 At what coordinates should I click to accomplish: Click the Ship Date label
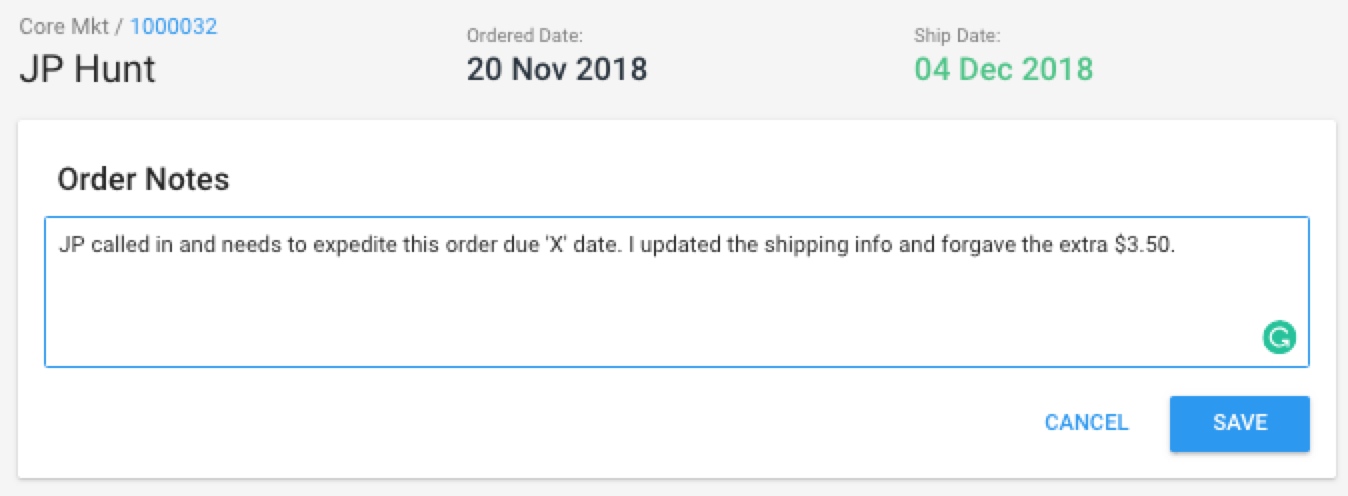click(x=957, y=36)
